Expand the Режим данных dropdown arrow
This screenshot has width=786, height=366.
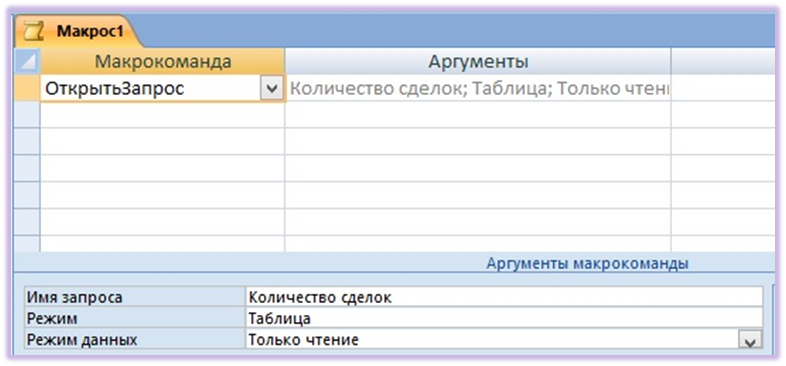click(x=750, y=341)
